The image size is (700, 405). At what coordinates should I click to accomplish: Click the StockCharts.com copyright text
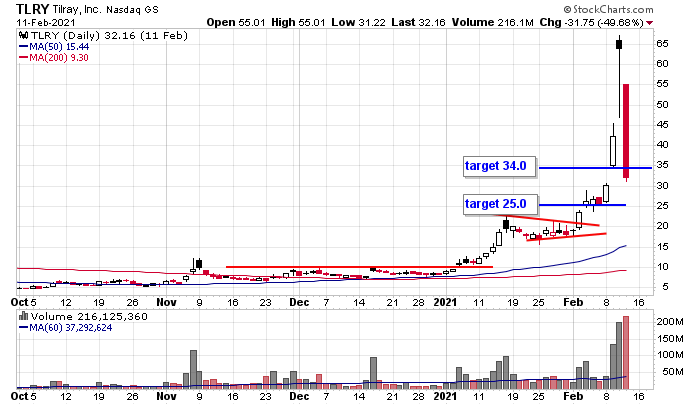(608, 9)
